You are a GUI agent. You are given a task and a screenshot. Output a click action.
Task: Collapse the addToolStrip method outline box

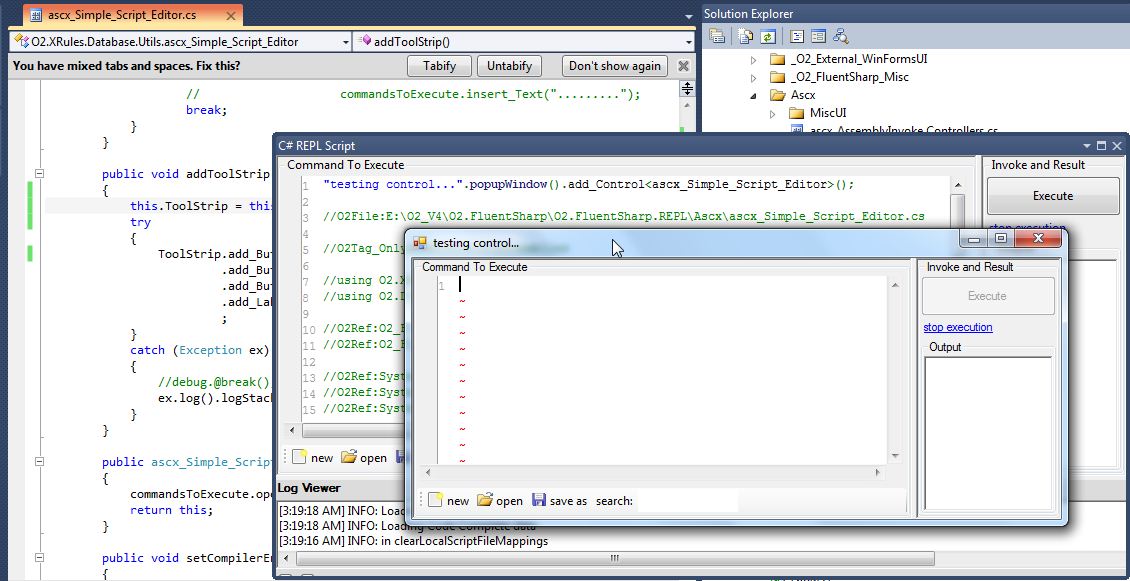tap(40, 174)
